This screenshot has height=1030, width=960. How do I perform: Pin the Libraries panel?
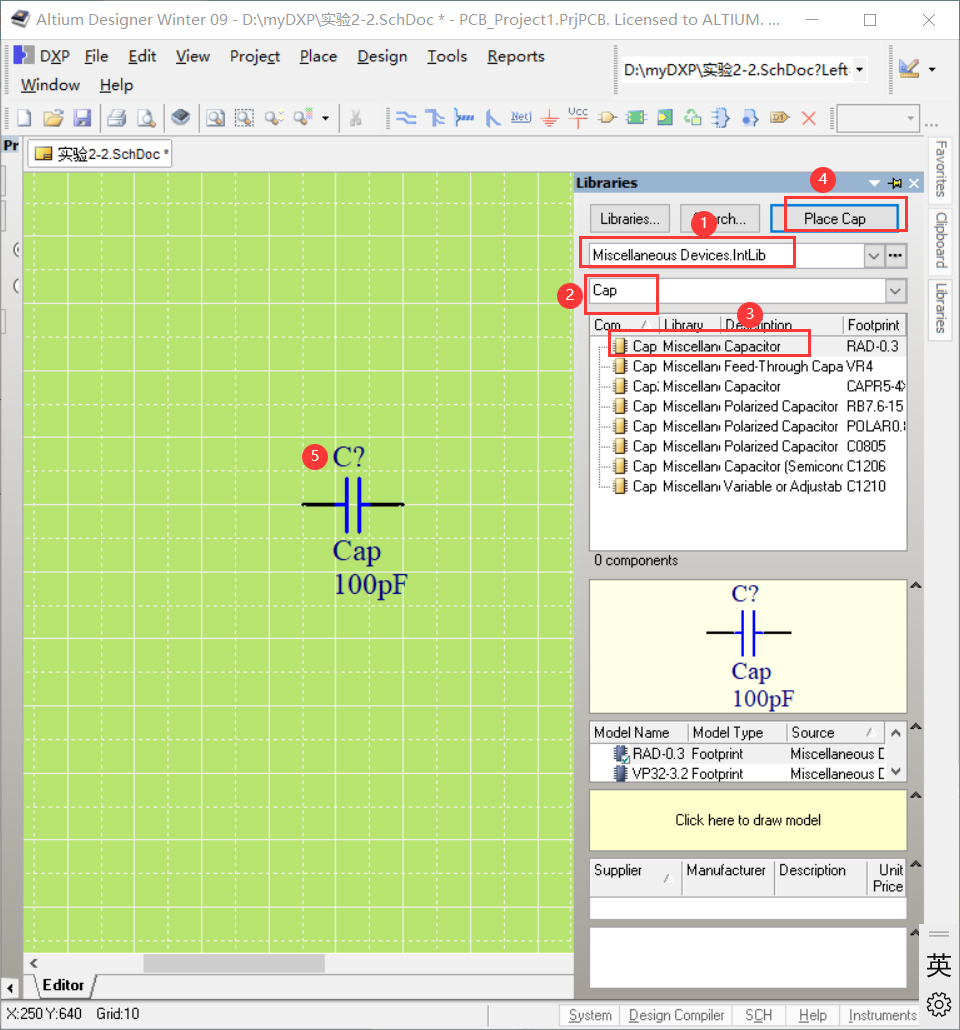(x=895, y=183)
